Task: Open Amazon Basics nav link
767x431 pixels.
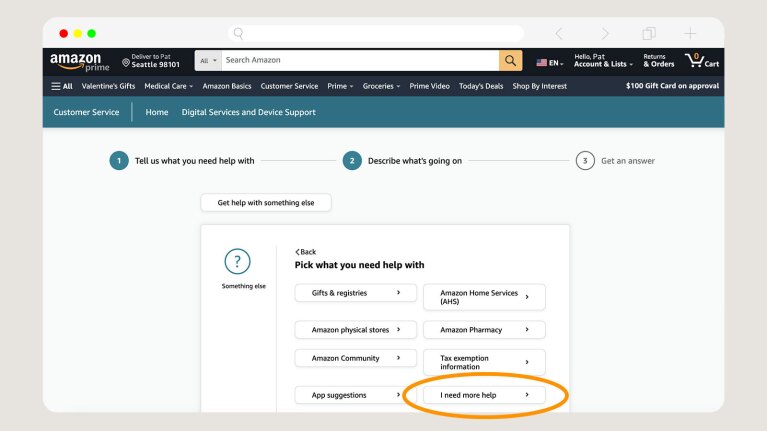Action: 226,86
